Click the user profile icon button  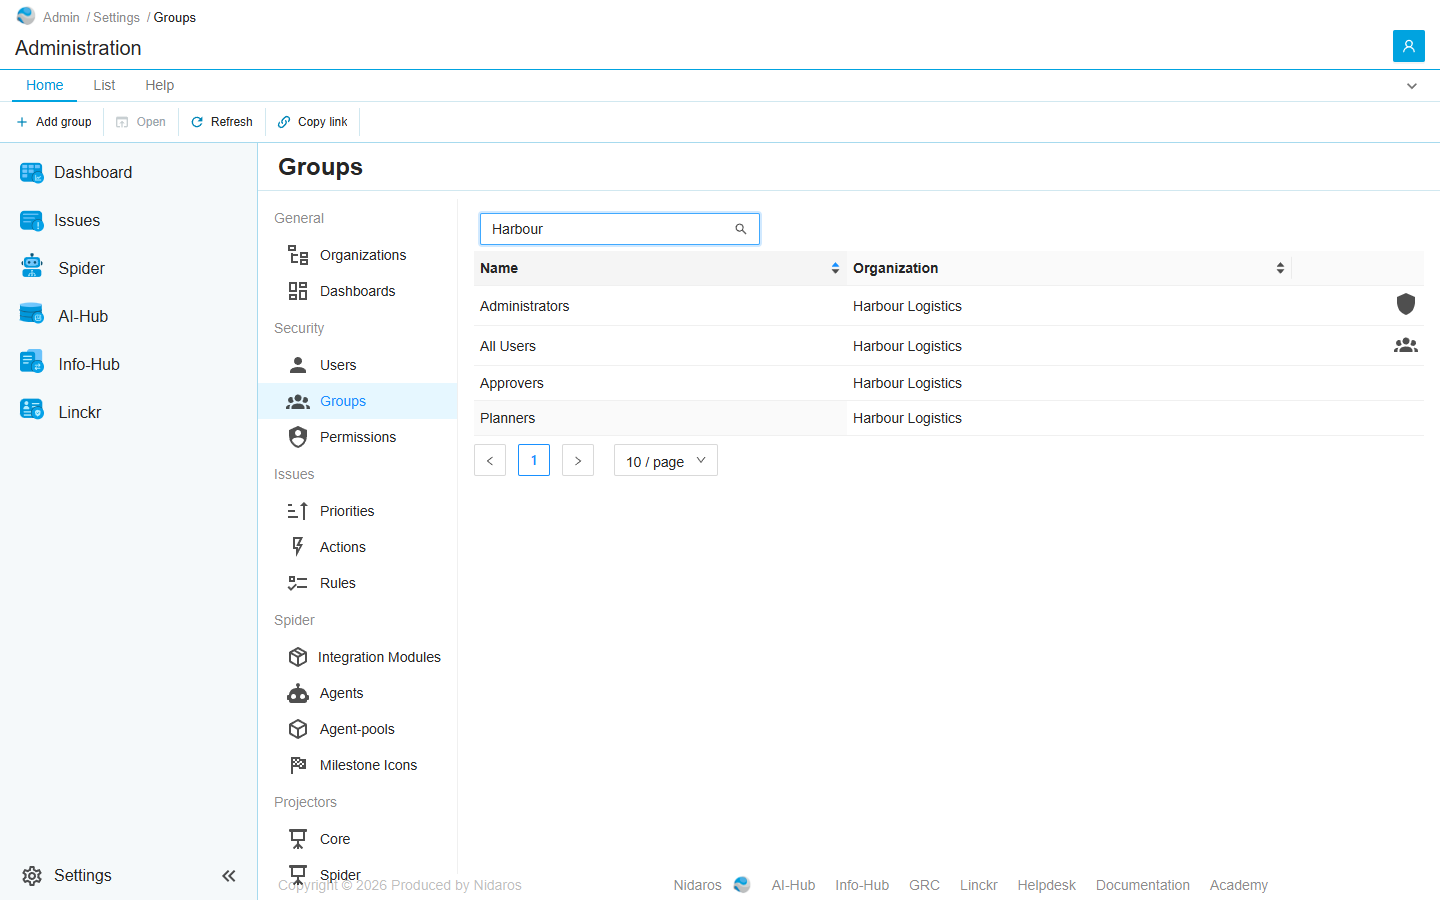point(1409,46)
